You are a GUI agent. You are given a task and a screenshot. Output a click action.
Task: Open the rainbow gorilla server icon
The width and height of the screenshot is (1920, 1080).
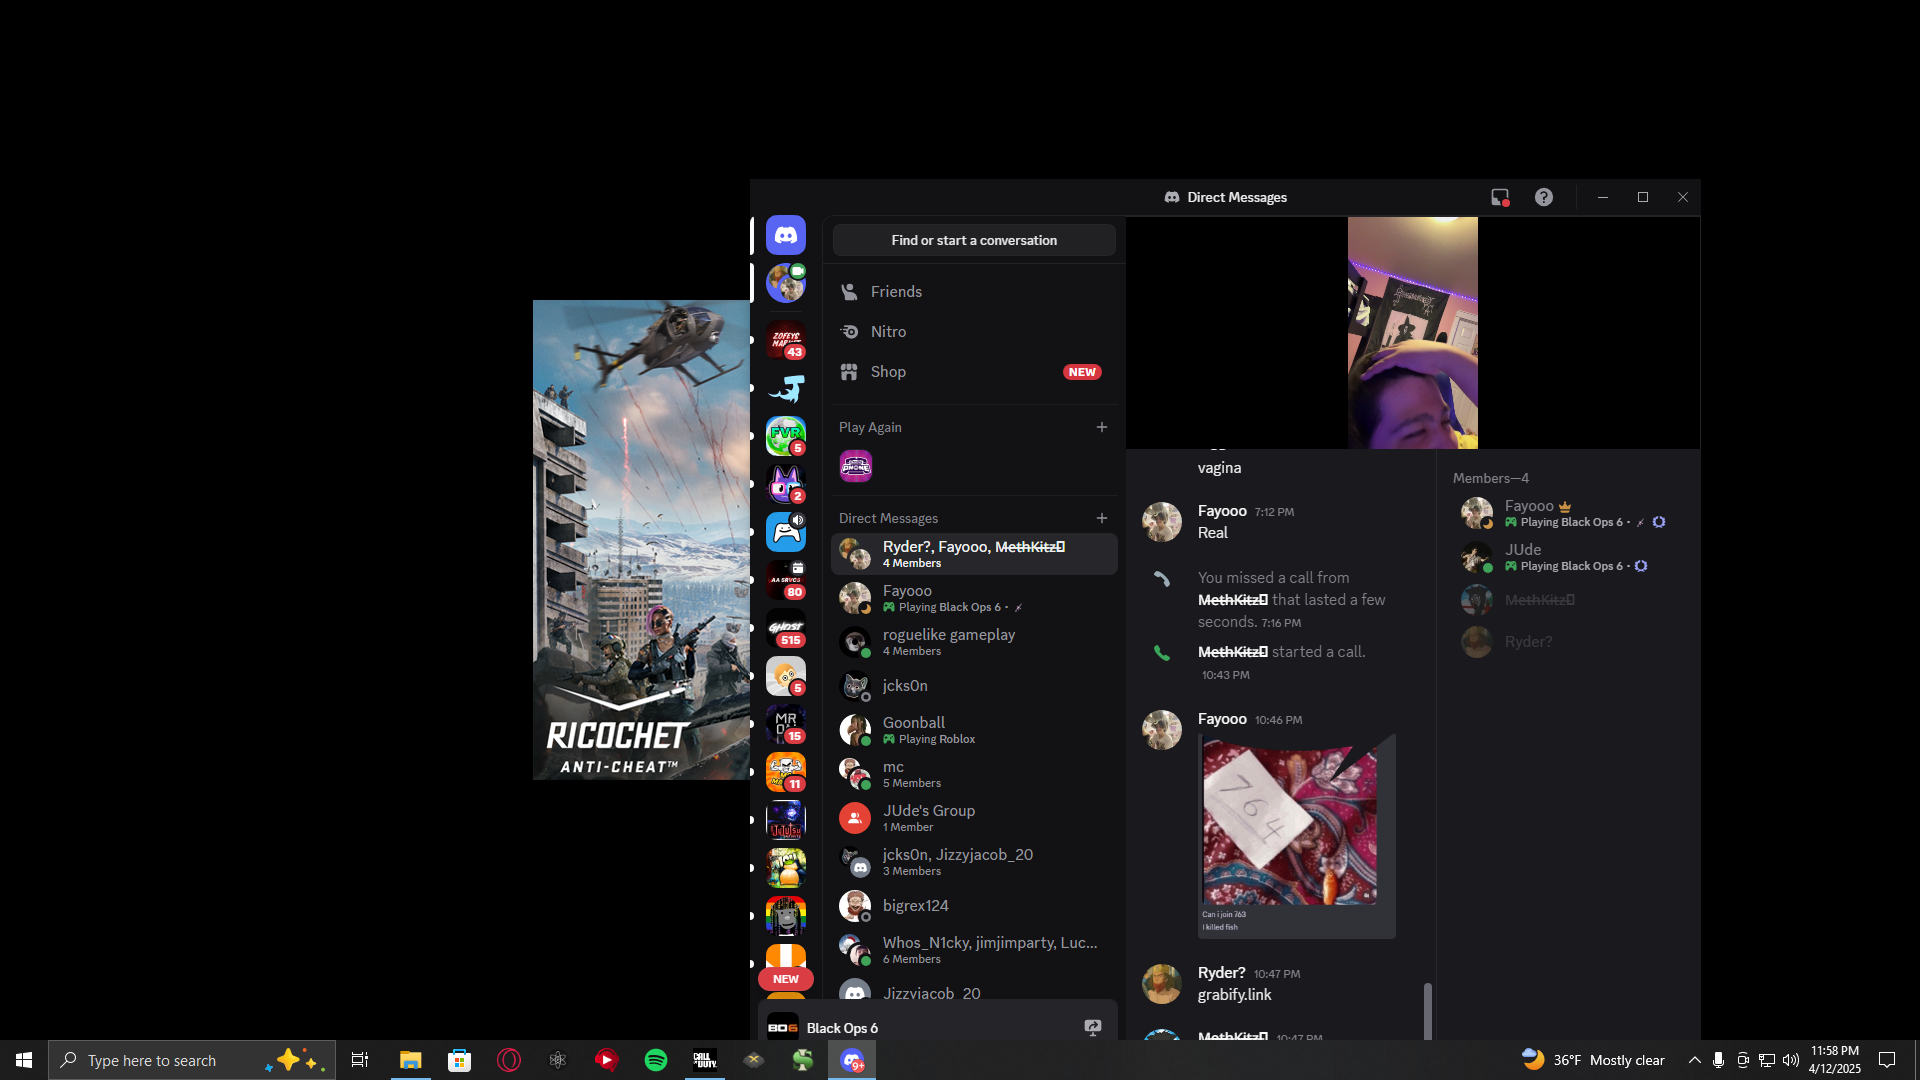coord(786,916)
